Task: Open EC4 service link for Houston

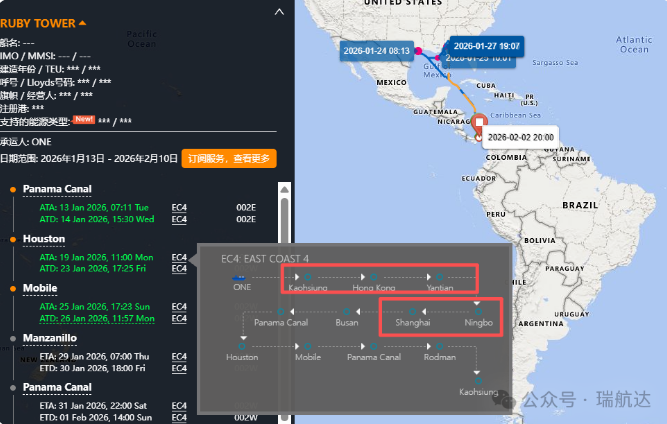Action: (x=179, y=257)
